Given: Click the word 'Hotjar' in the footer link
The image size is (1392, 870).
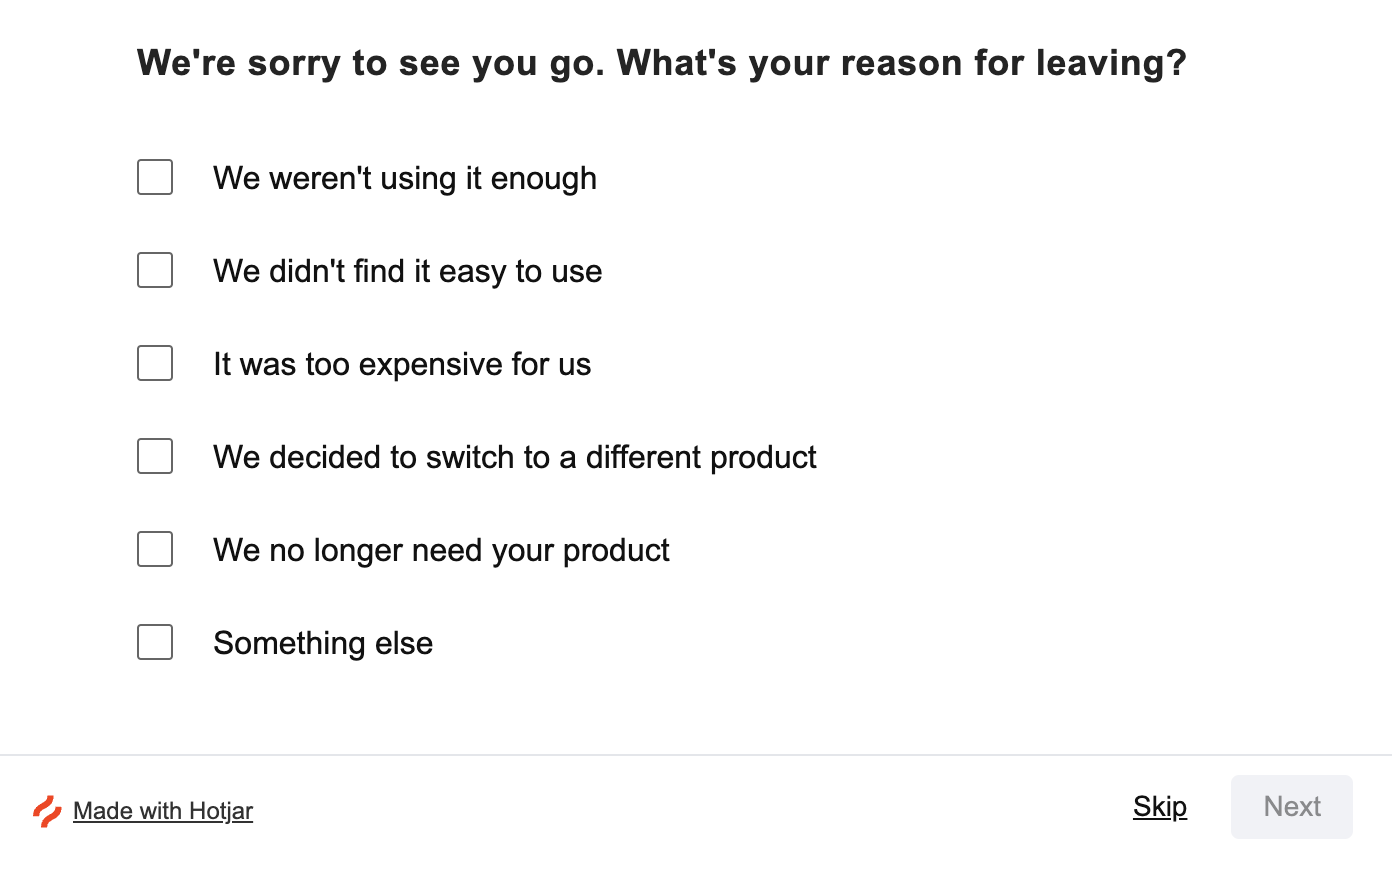Looking at the screenshot, I should [221, 811].
